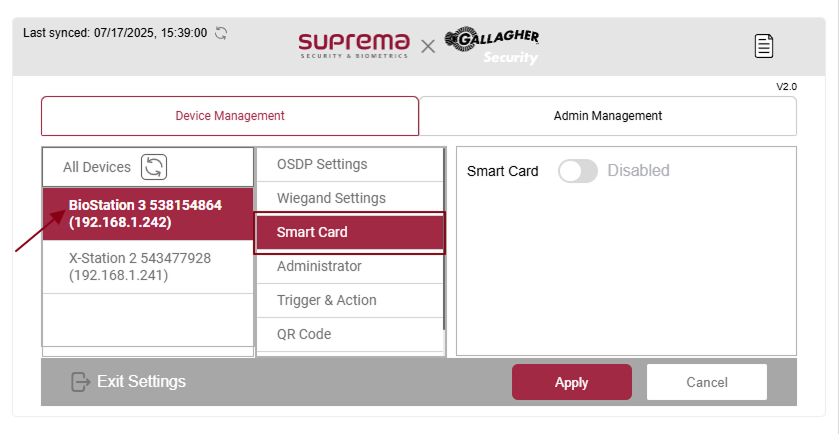Enable the Smart Card toggle switch
The height and width of the screenshot is (434, 839).
tap(577, 171)
